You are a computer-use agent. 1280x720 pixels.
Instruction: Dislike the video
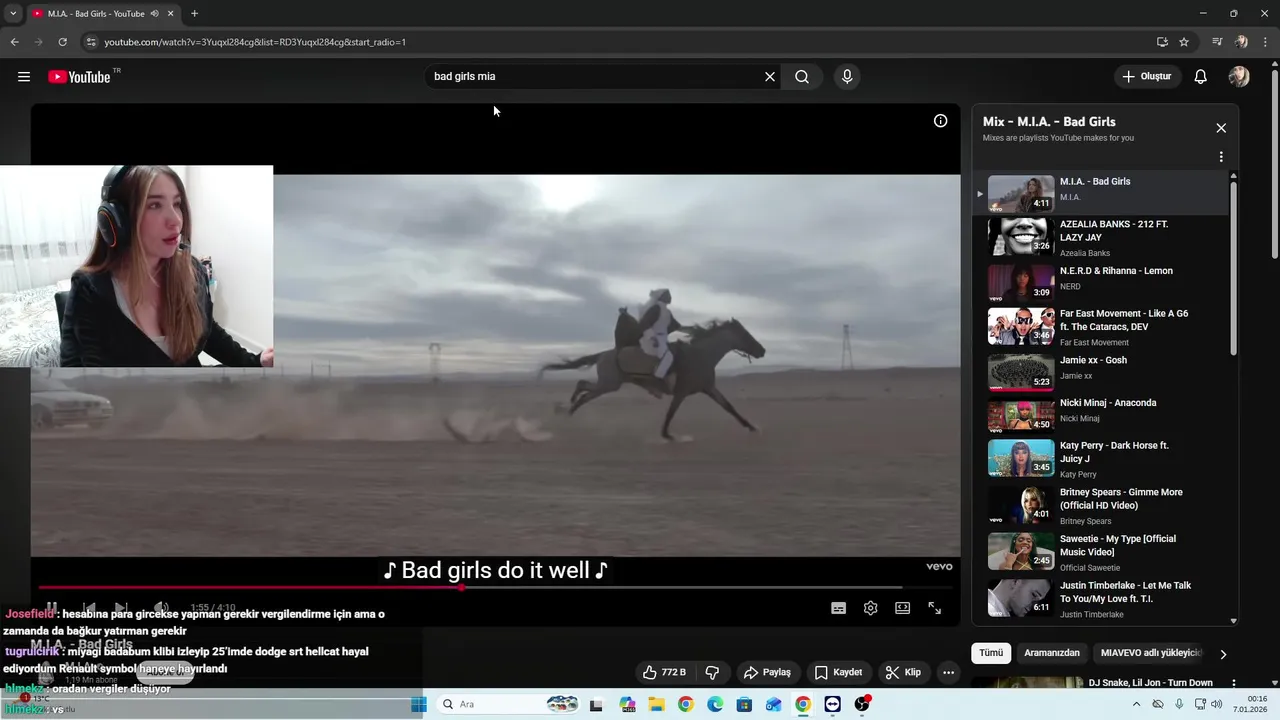pos(712,672)
